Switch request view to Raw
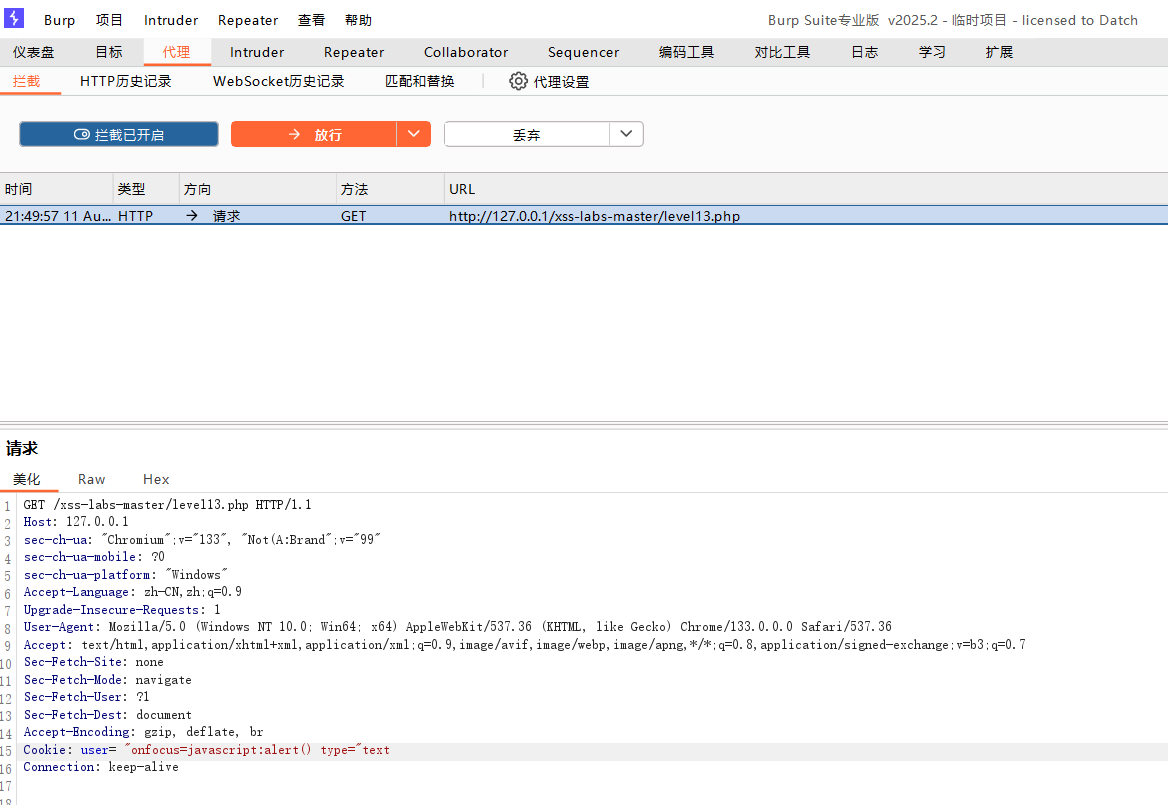1168x805 pixels. [x=92, y=479]
